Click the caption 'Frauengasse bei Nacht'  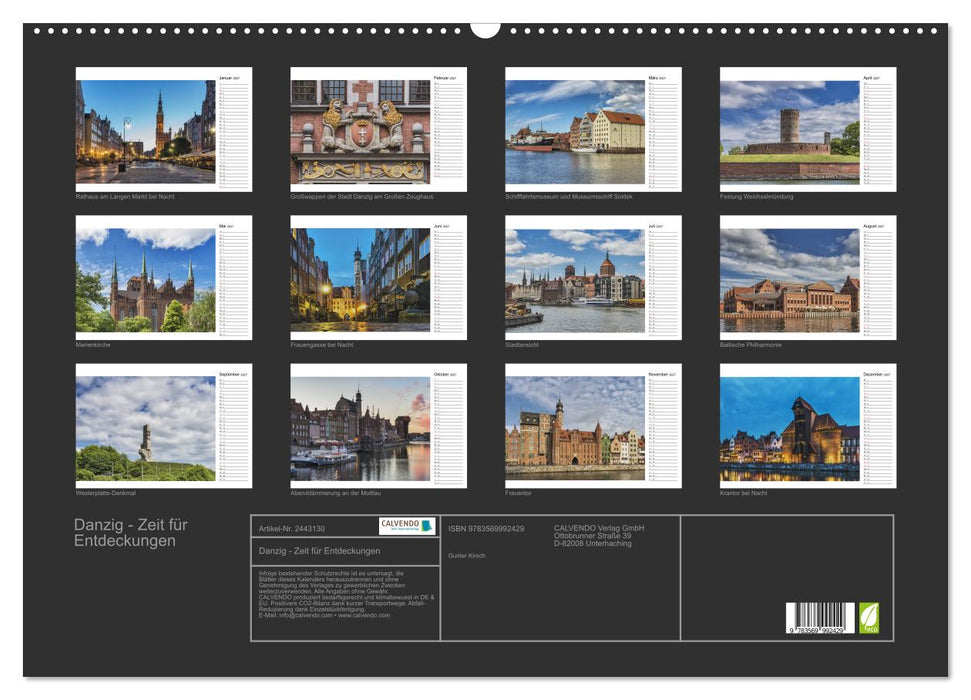[321, 344]
